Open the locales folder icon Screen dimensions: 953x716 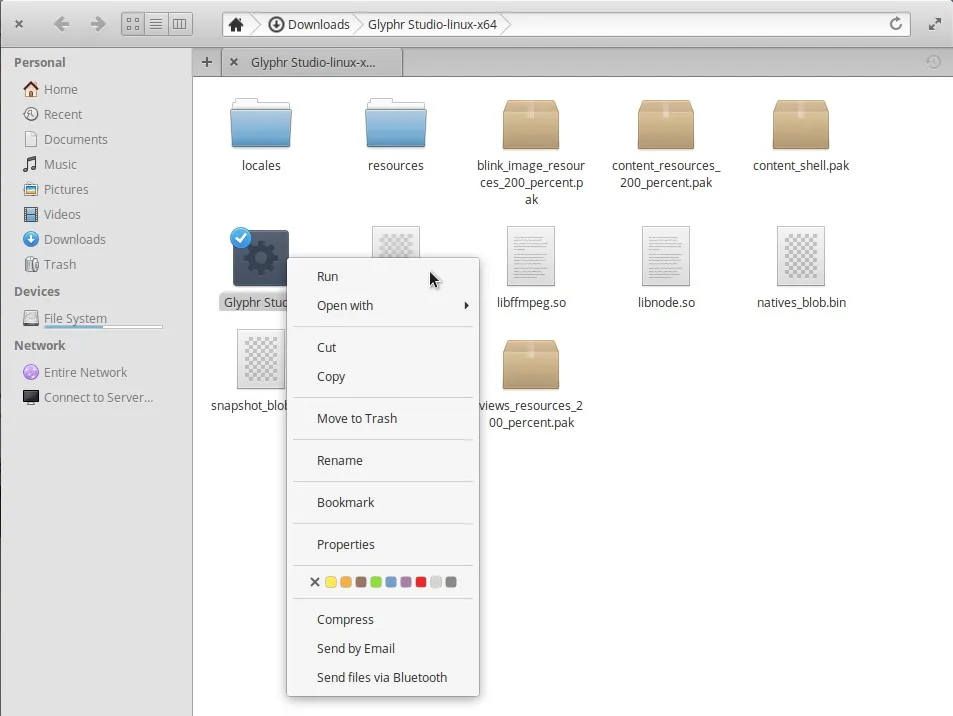261,125
